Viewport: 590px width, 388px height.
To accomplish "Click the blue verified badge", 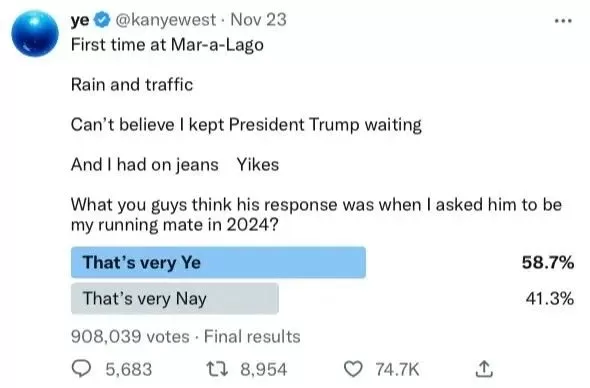I will click(x=102, y=20).
